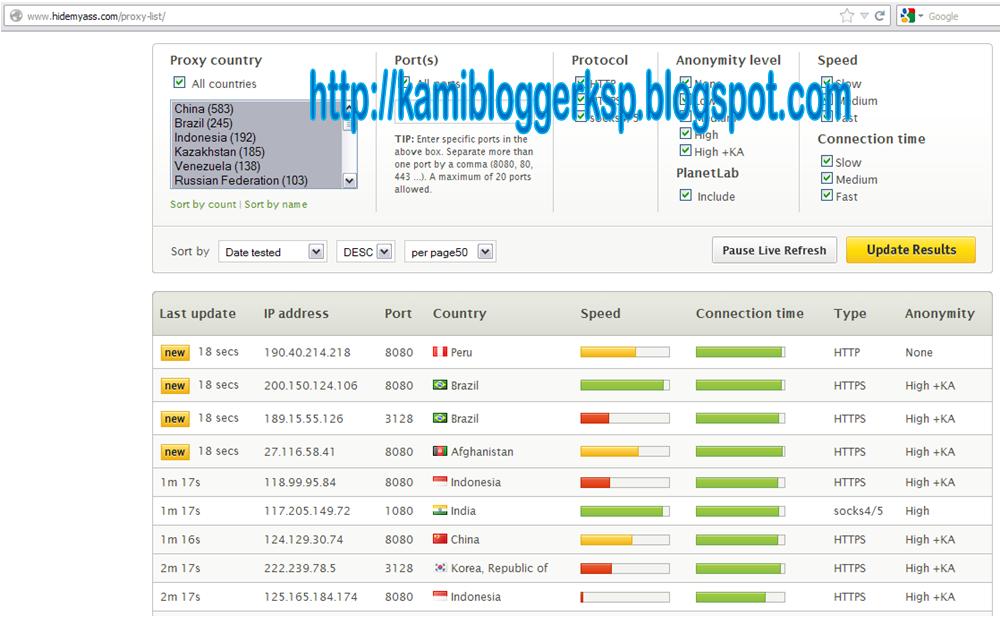The width and height of the screenshot is (1001, 620).
Task: Click the new badge for 27.116.58.41
Action: pos(175,452)
